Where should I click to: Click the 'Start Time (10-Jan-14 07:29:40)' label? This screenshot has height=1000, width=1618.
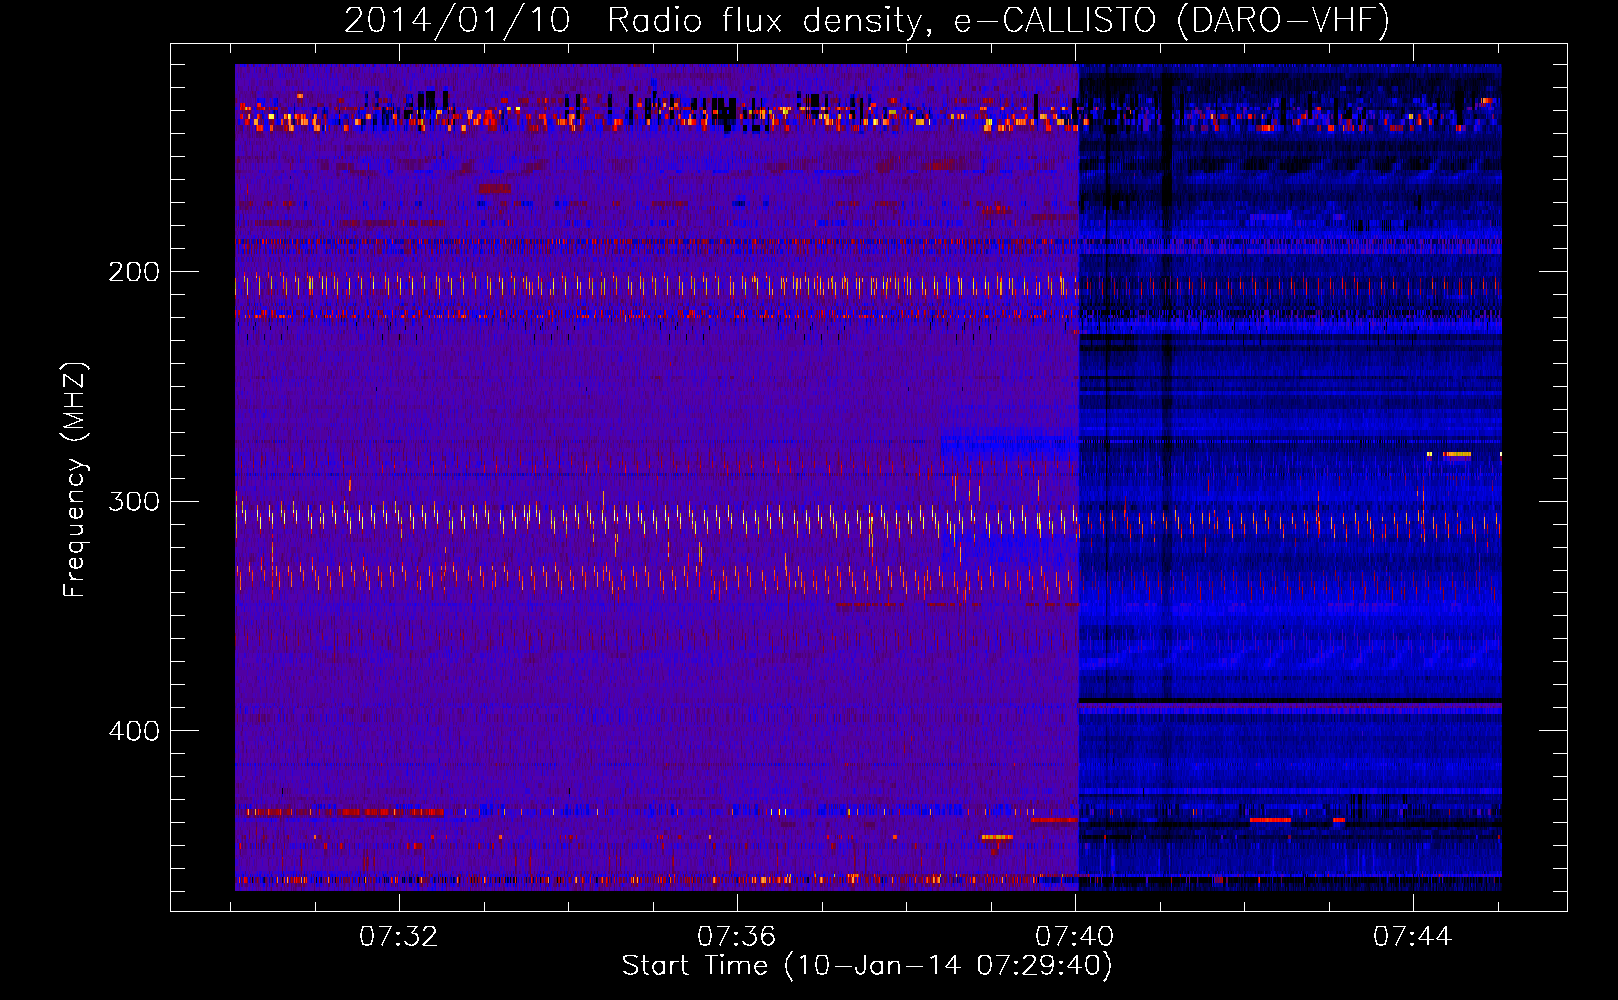pyautogui.click(x=867, y=966)
